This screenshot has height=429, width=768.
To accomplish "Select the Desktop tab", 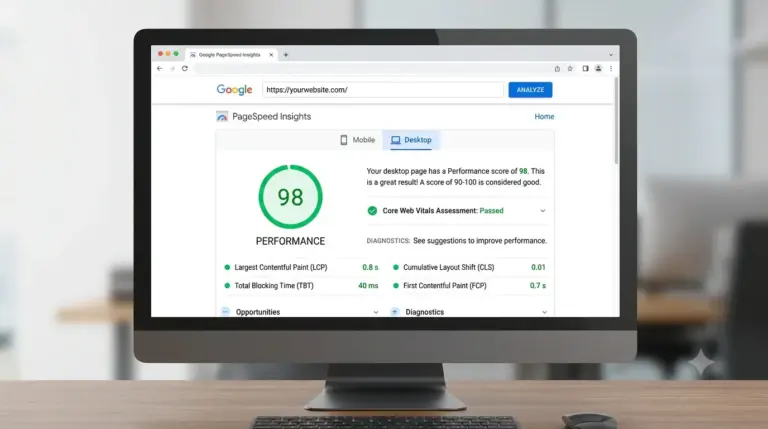I will pos(411,140).
